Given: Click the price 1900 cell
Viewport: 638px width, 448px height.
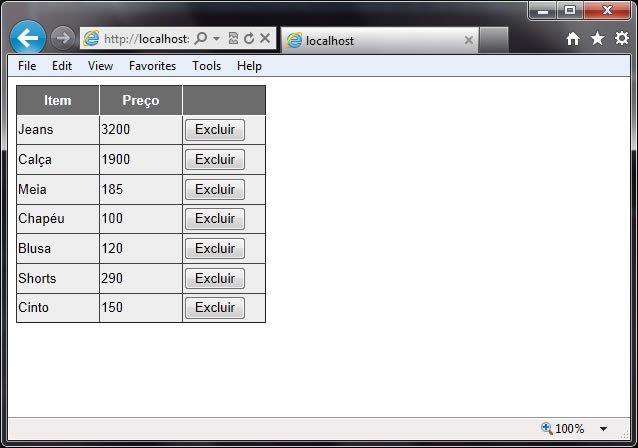Looking at the screenshot, I should click(x=141, y=160).
